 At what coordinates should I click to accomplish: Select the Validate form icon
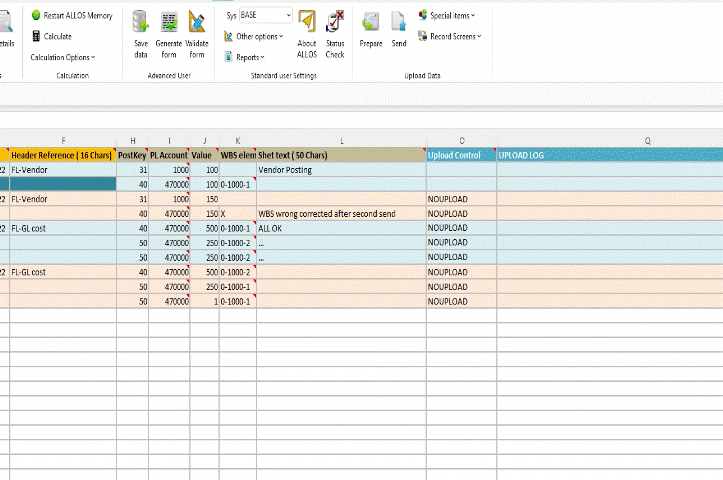coord(197,23)
